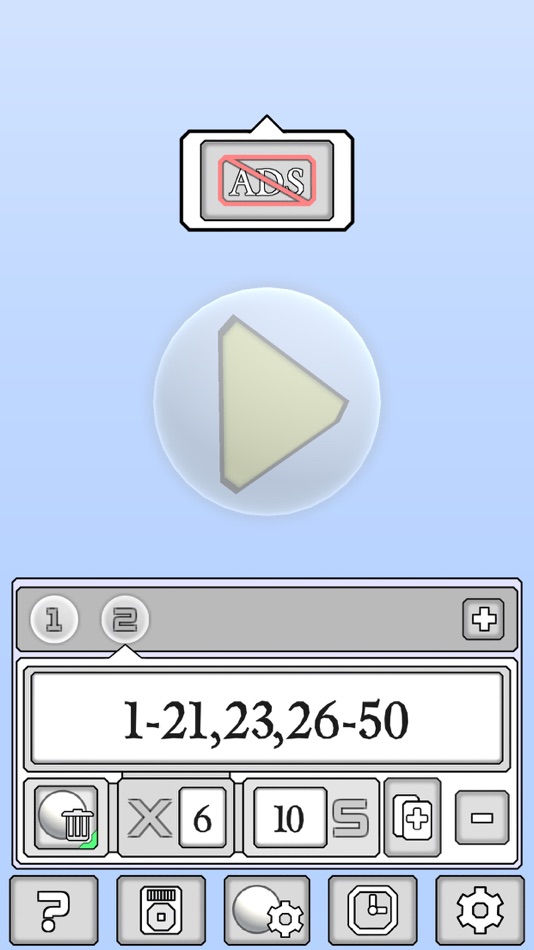Add a new set with the plus icon

(x=483, y=619)
